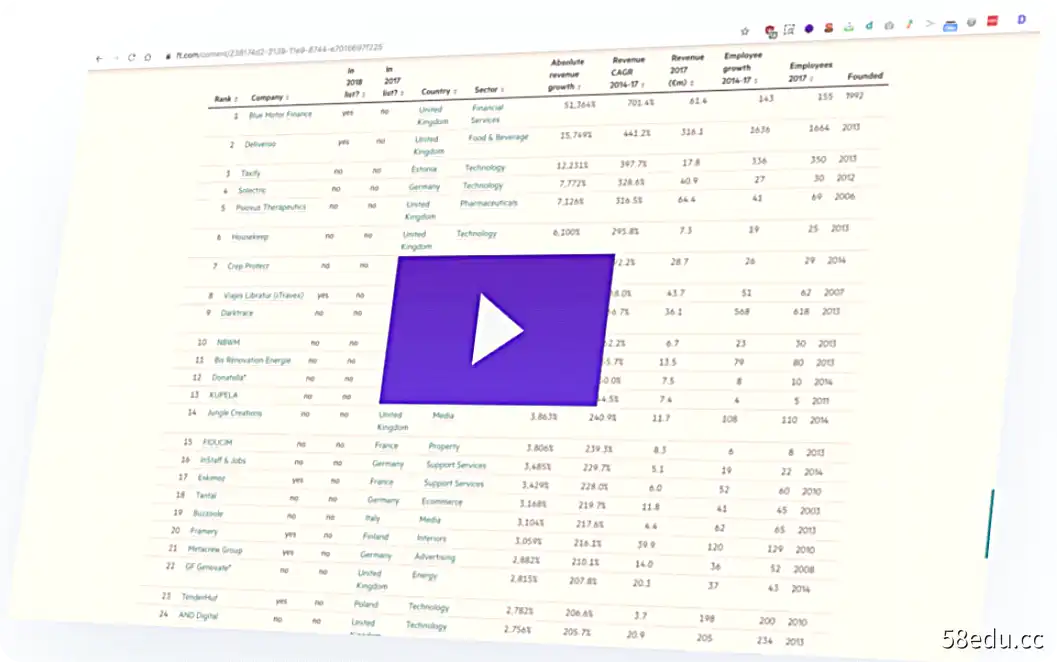The height and width of the screenshot is (662, 1057).
Task: Open the Housekeep company link
Action: 250,237
